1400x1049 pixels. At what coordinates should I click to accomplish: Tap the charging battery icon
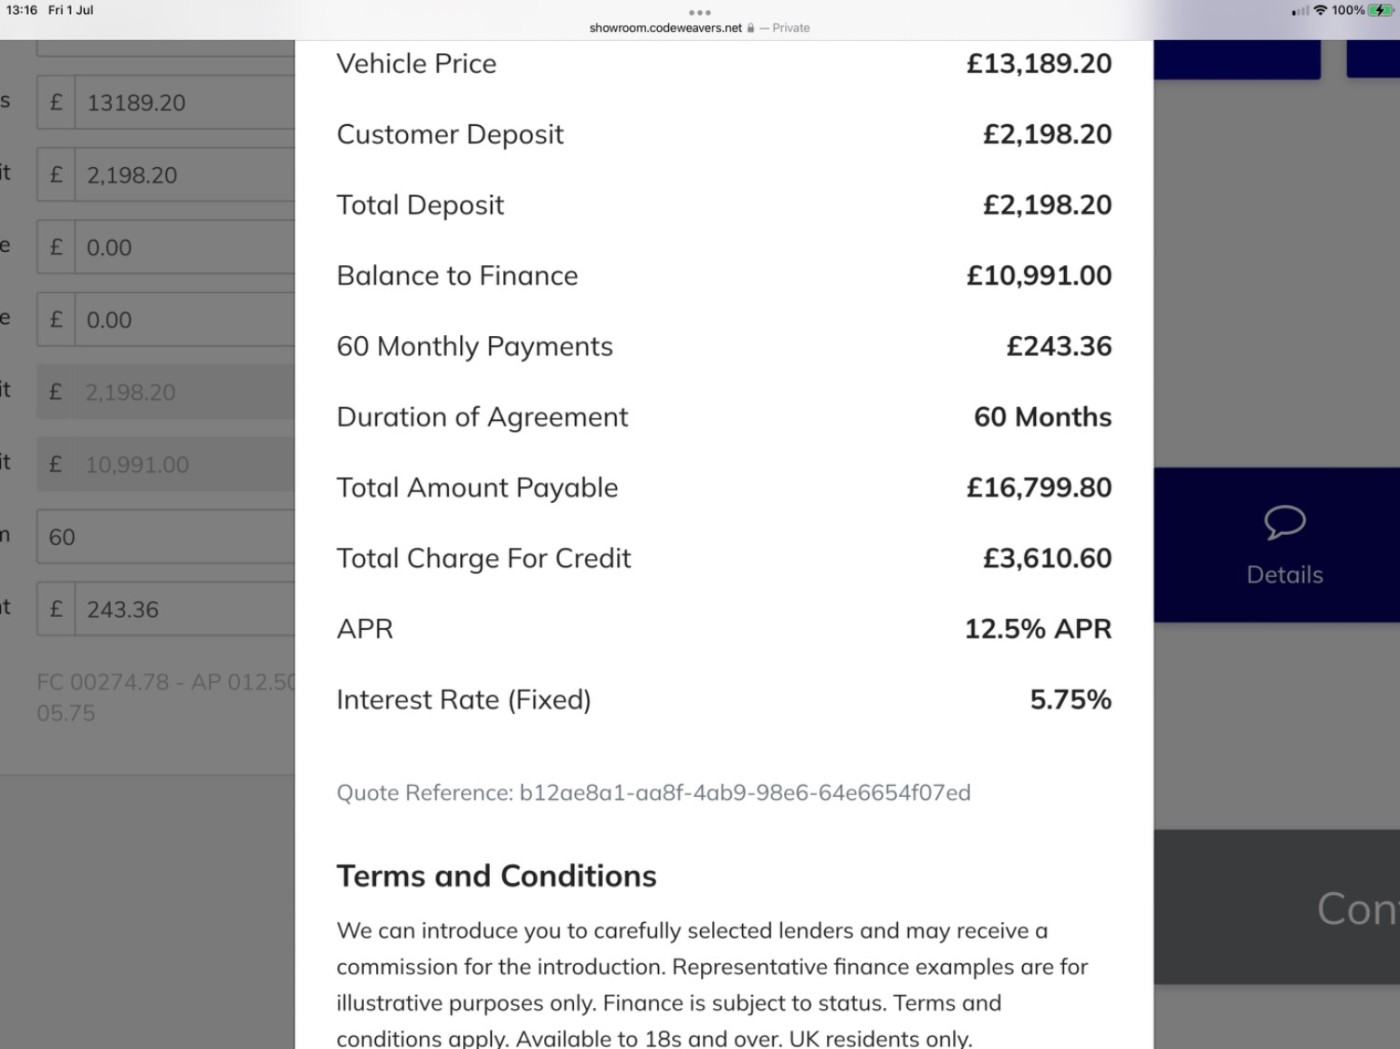1381,10
